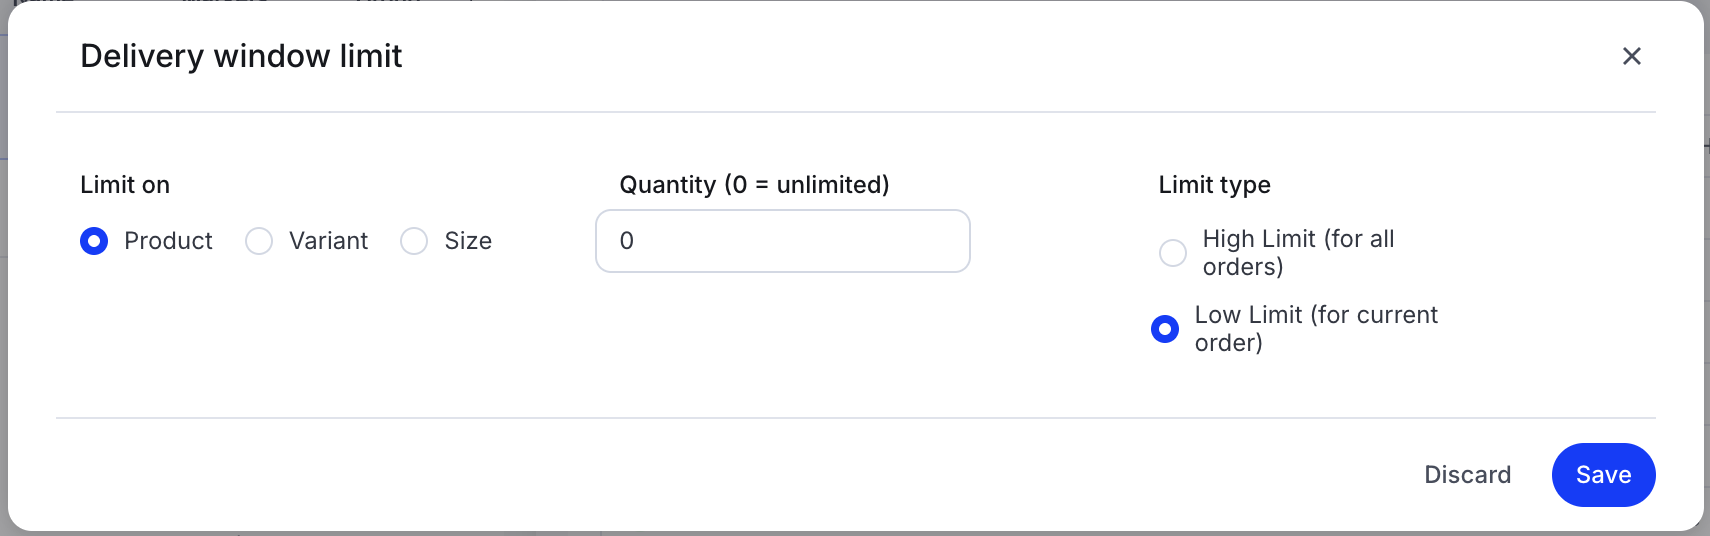This screenshot has height=536, width=1710.
Task: Click the "Quantity (0 = unlimited)" label
Action: point(754,185)
